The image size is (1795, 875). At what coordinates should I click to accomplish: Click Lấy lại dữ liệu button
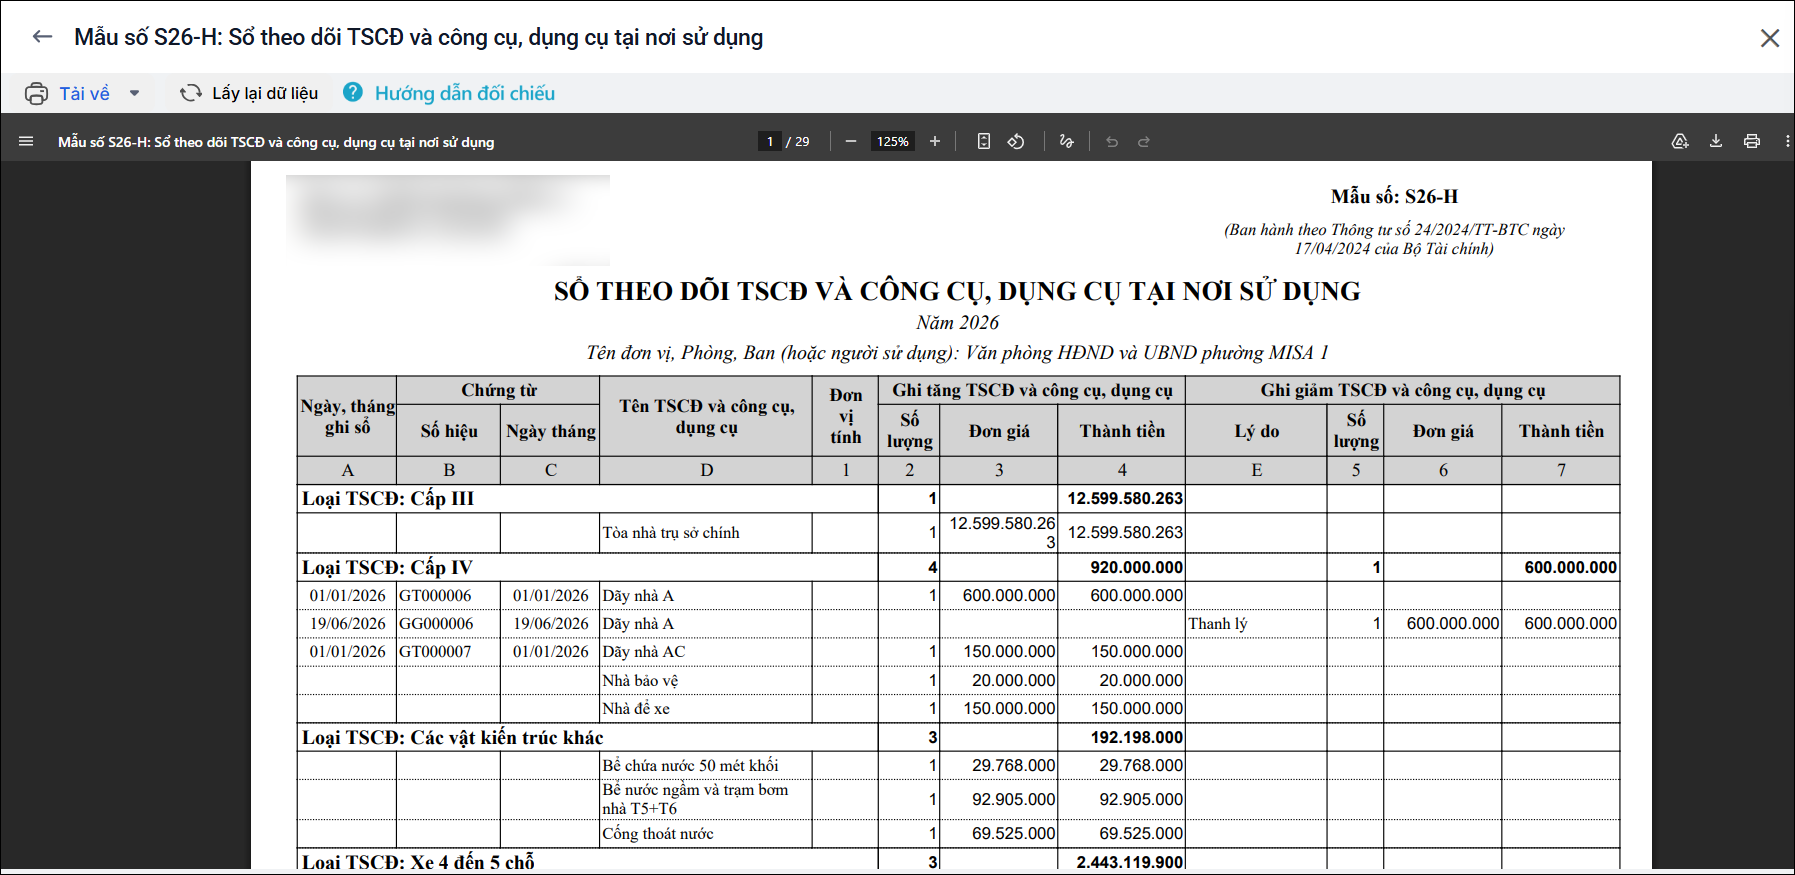coord(265,93)
